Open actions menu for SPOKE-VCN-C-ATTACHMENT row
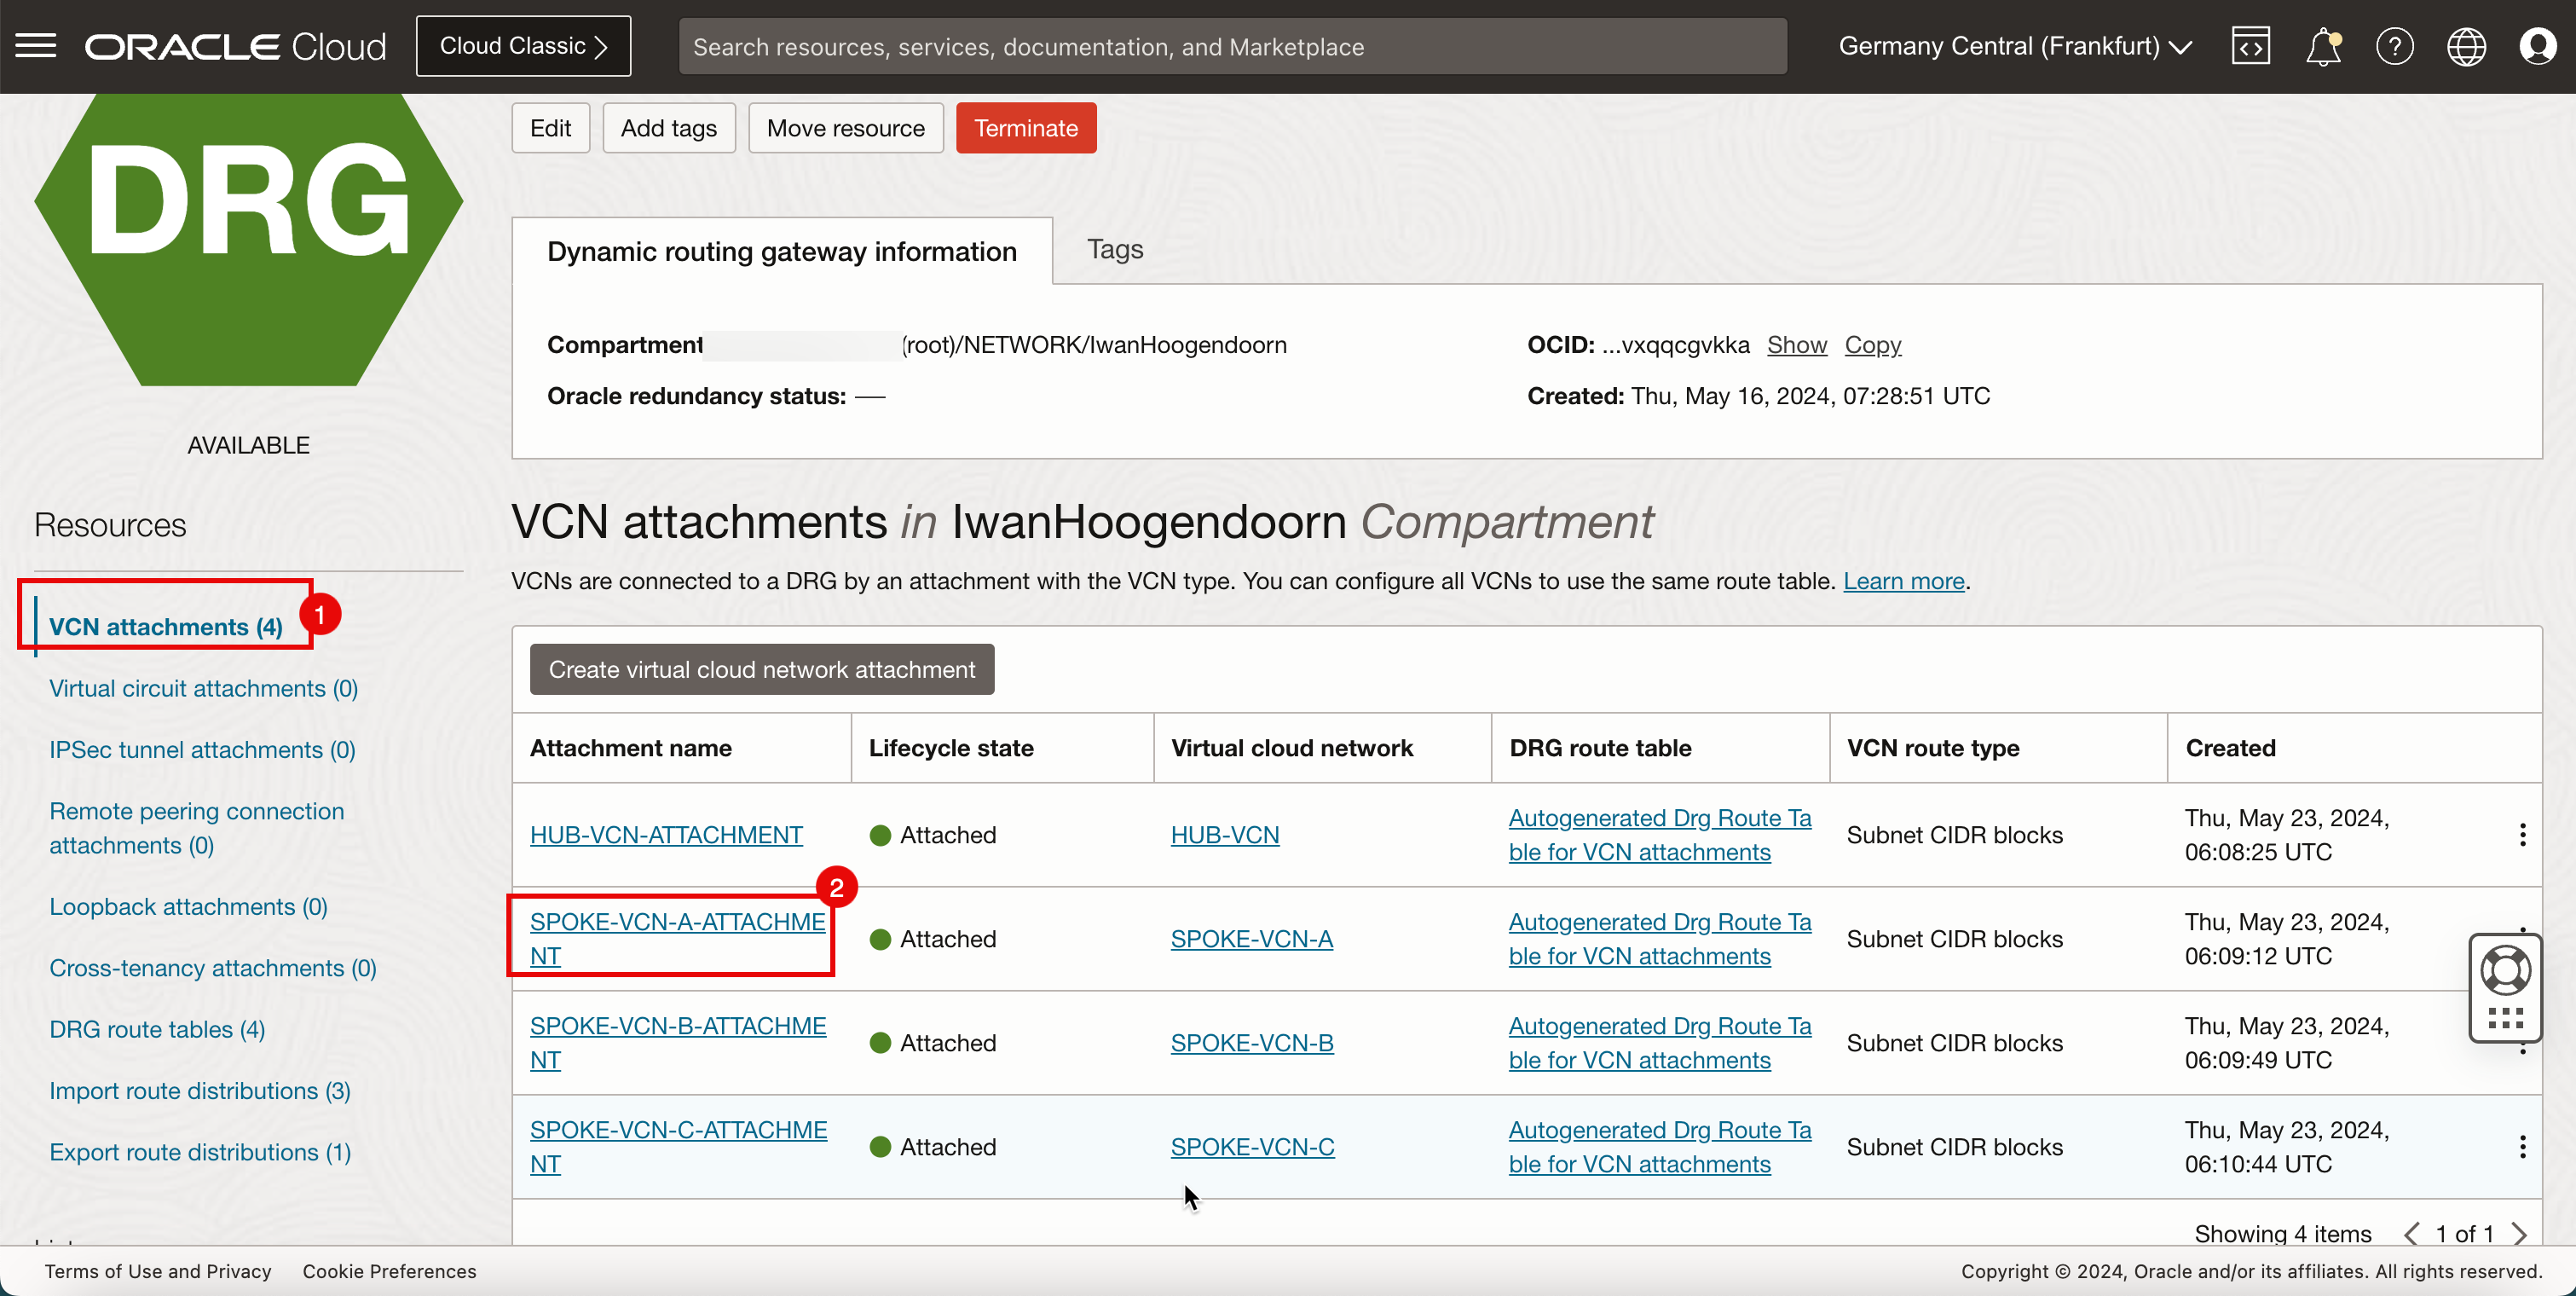Screen dimensions: 2576x1296 pos(2522,1147)
